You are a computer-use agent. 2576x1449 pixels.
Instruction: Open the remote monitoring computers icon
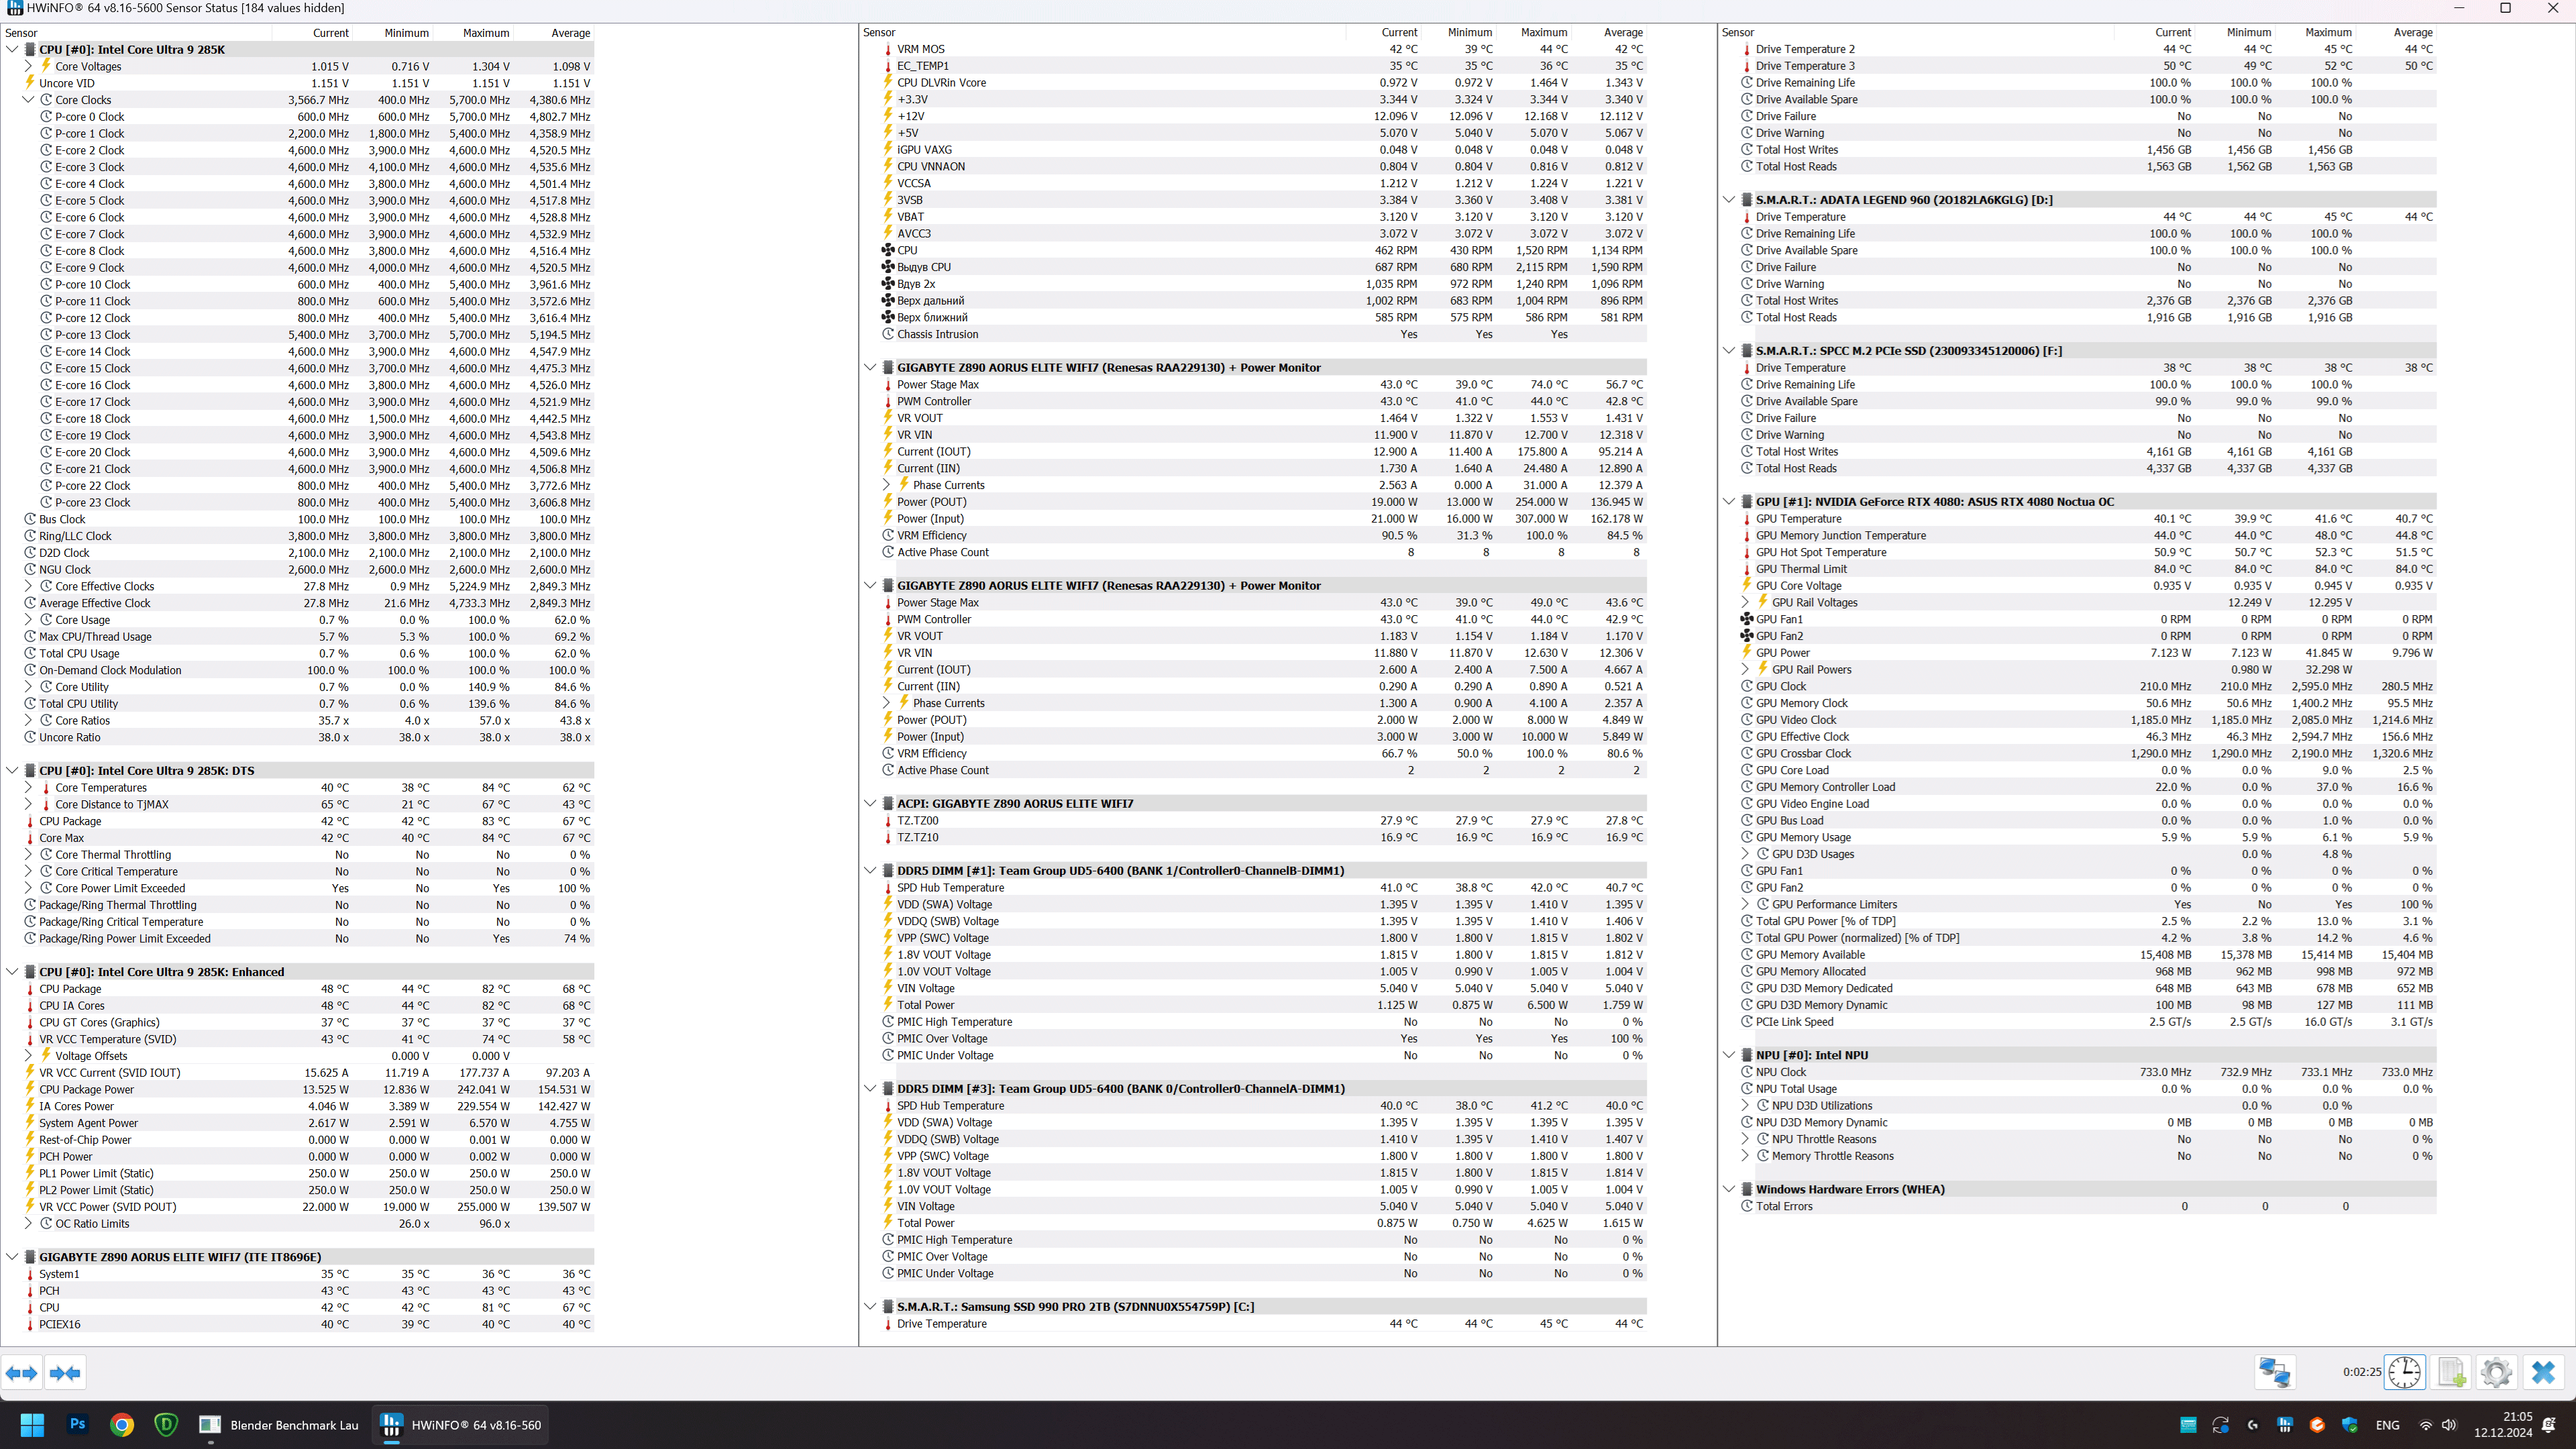click(x=2274, y=1372)
